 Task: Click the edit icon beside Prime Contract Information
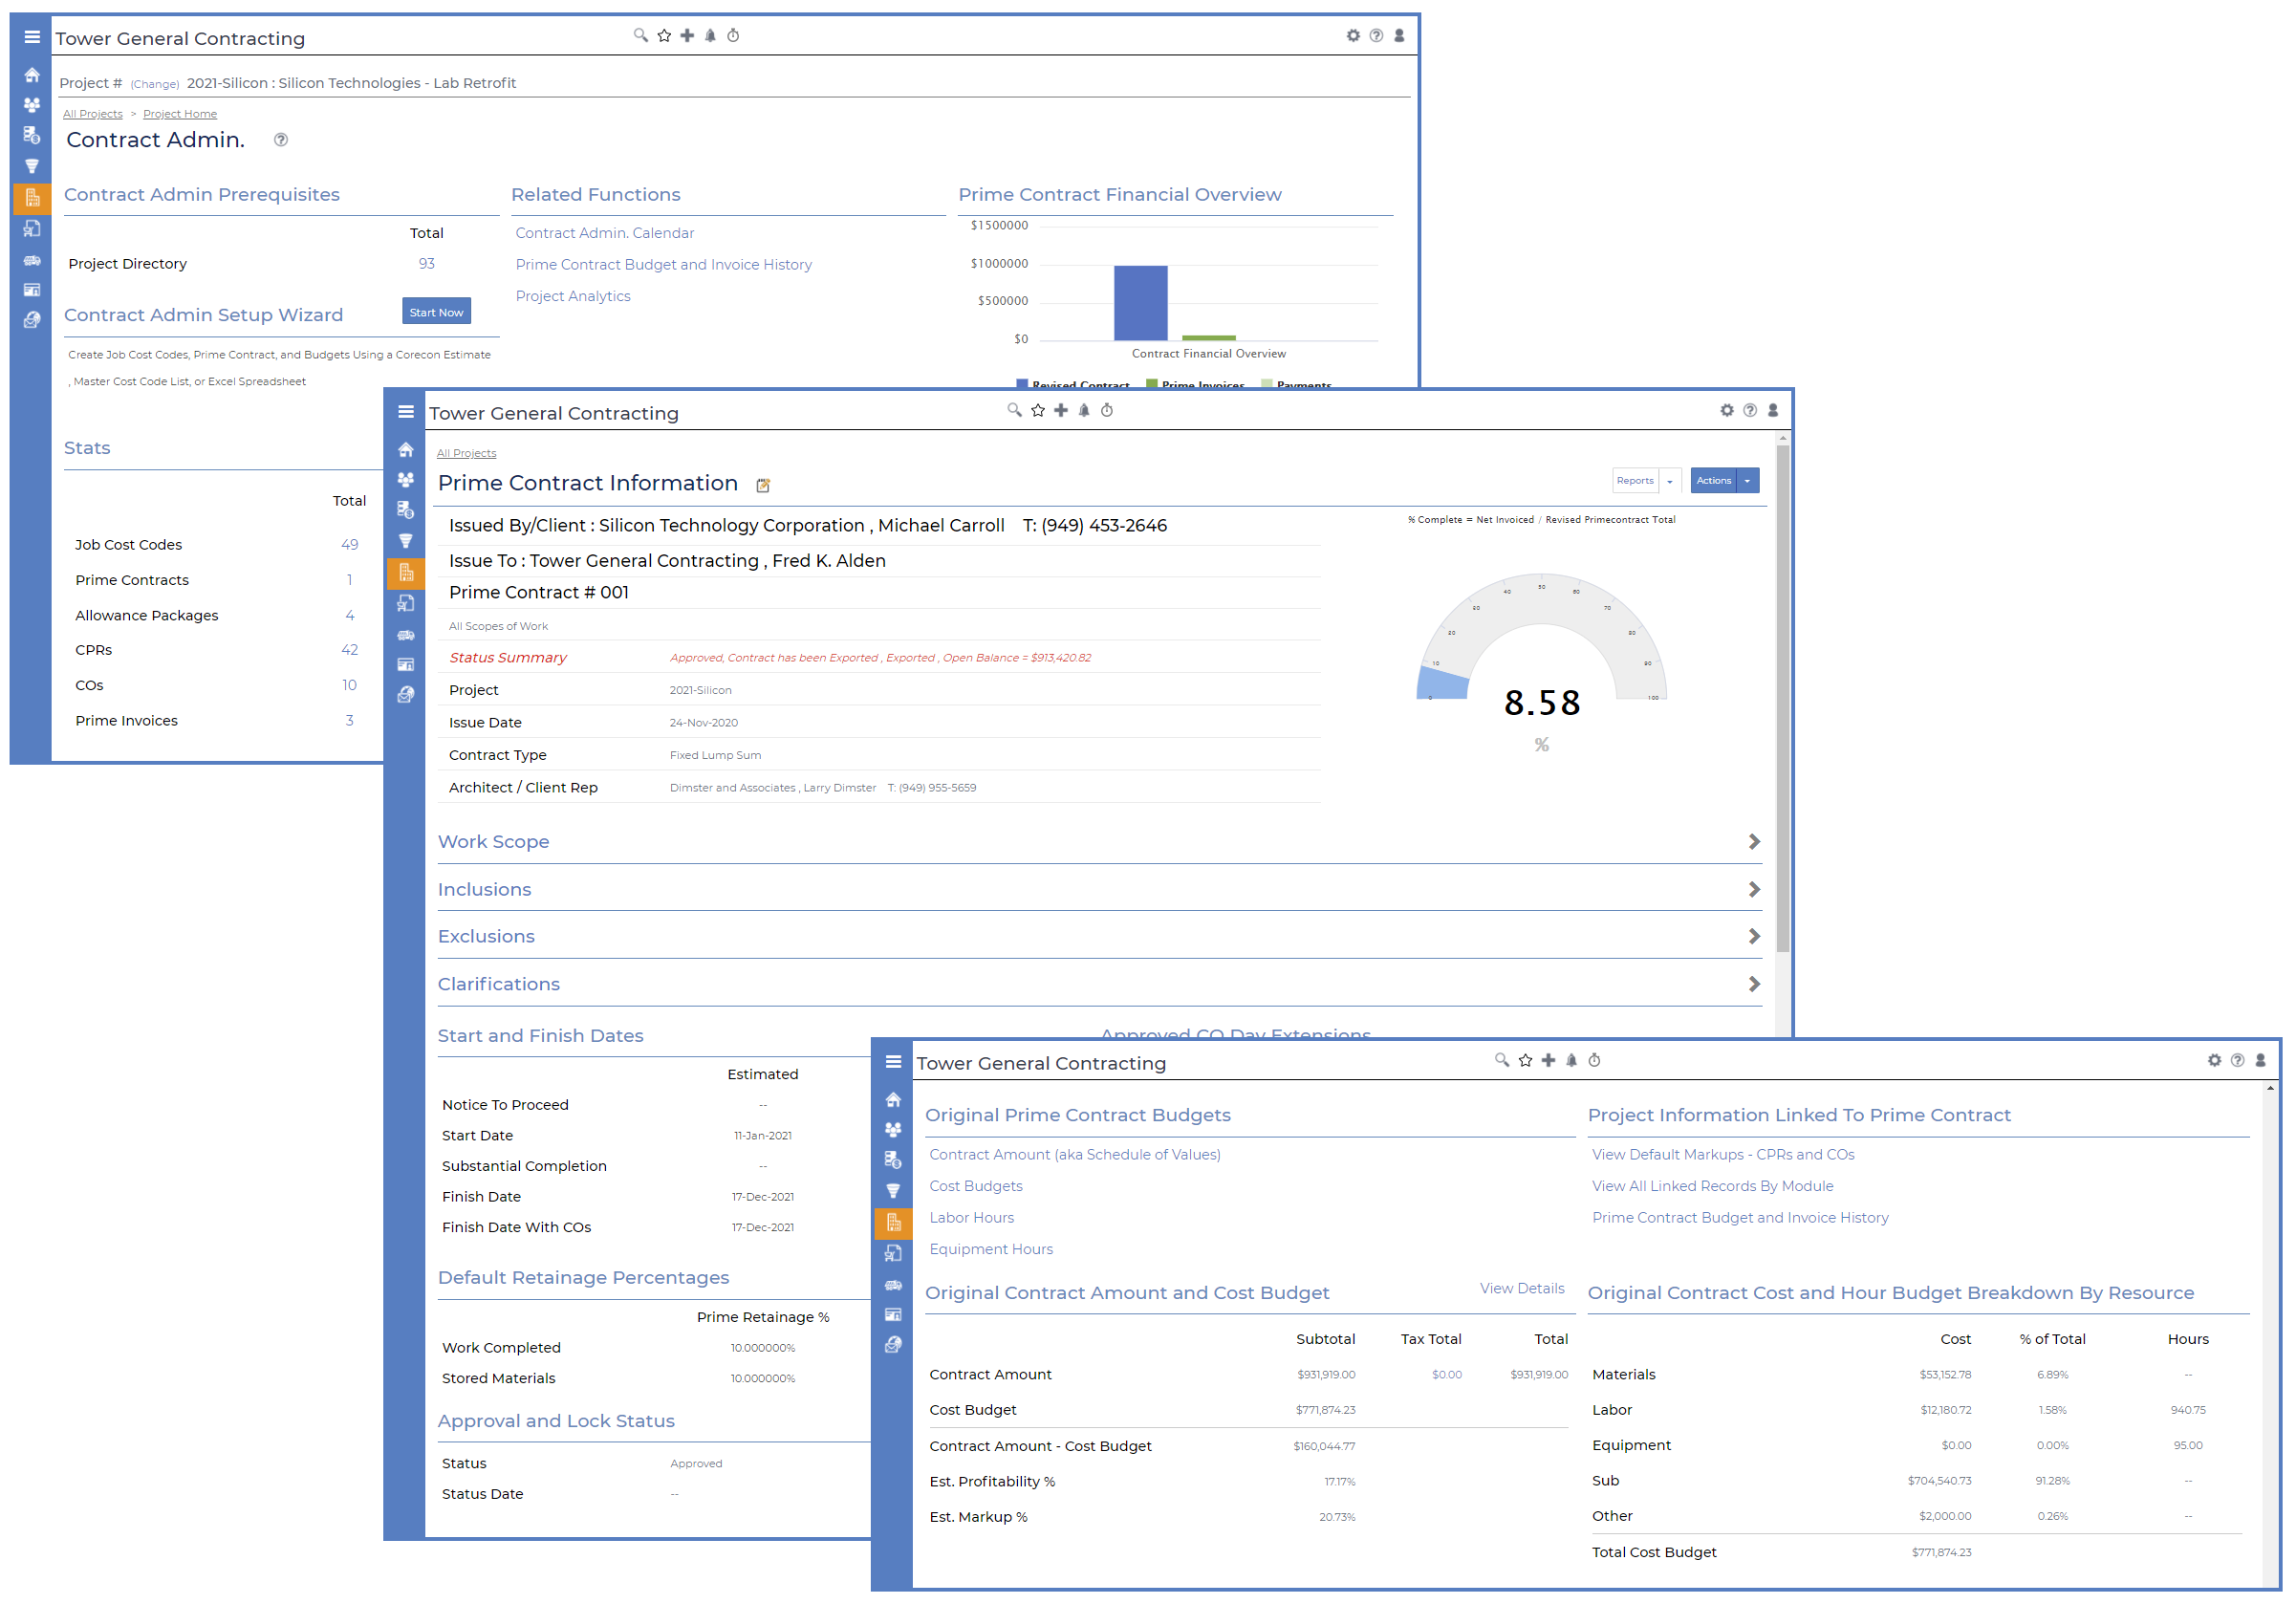point(763,486)
